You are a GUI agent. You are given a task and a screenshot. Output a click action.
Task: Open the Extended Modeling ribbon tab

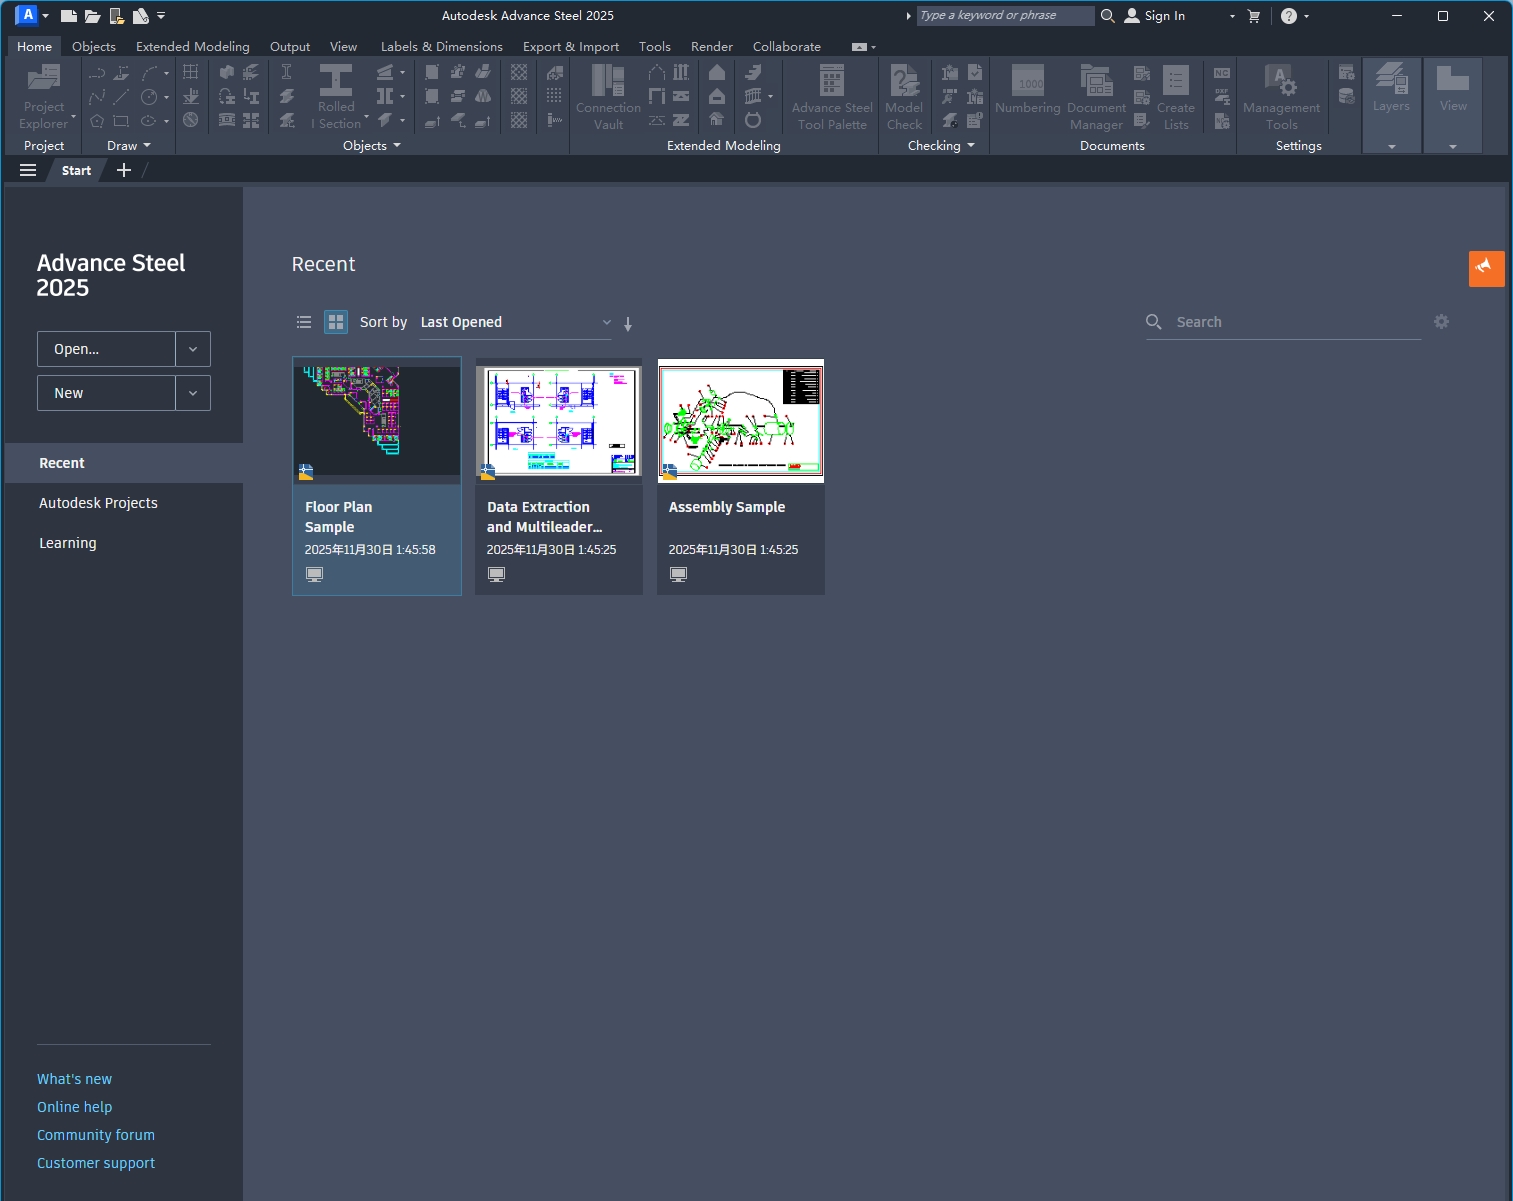point(193,47)
